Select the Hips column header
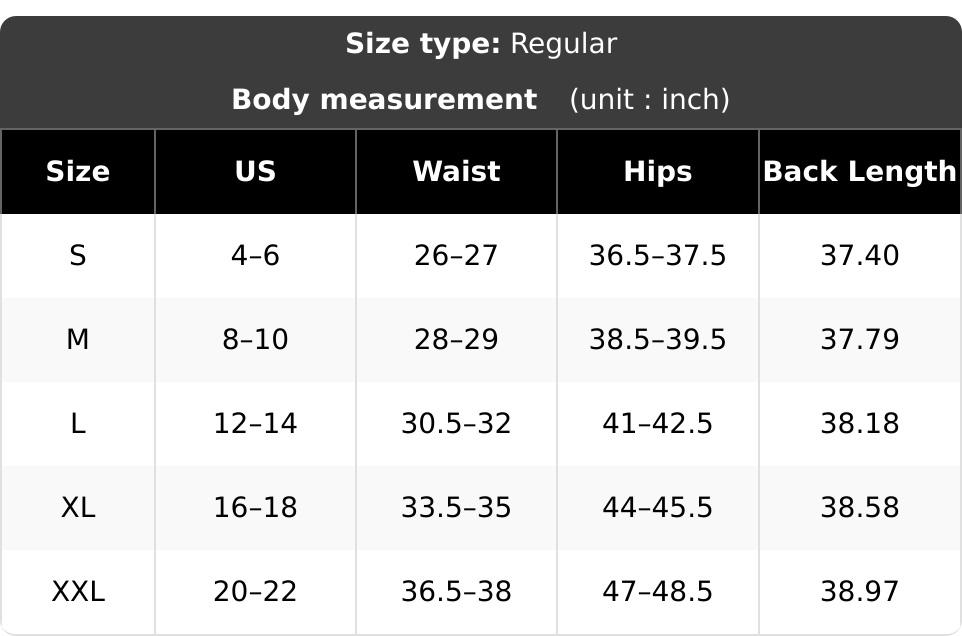Image resolution: width=962 pixels, height=636 pixels. 658,172
